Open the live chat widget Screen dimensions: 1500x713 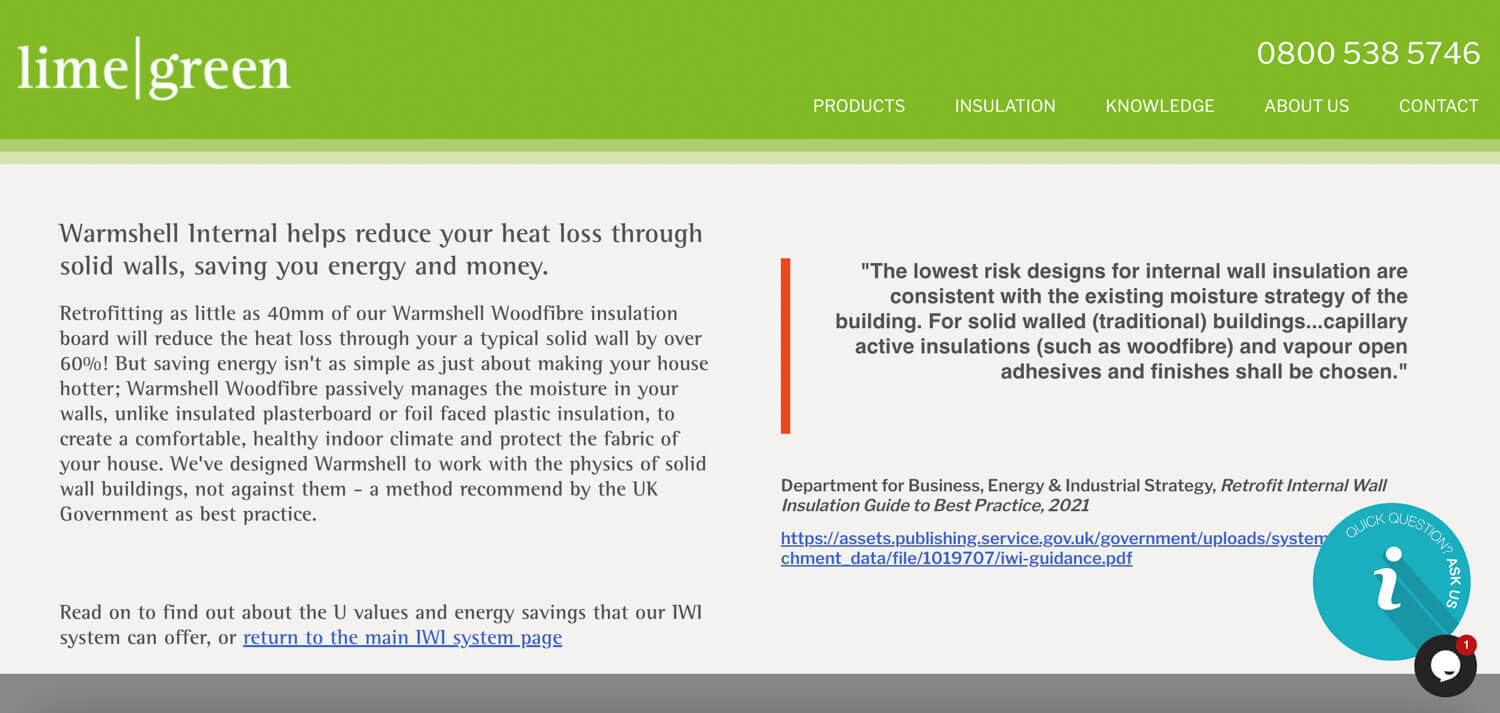coord(1445,666)
